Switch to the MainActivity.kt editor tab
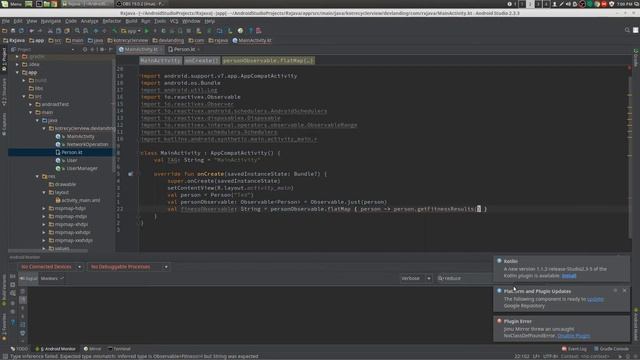 click(141, 49)
